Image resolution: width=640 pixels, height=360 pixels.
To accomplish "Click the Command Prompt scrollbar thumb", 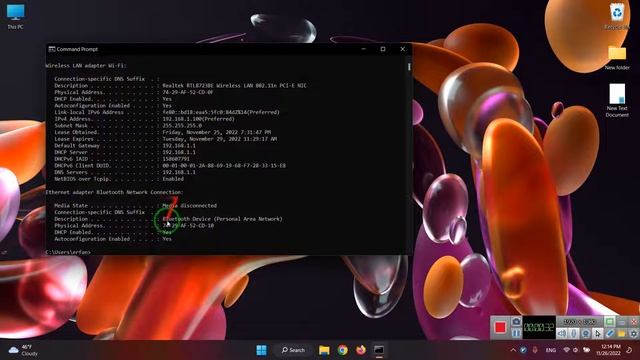I will coord(409,66).
